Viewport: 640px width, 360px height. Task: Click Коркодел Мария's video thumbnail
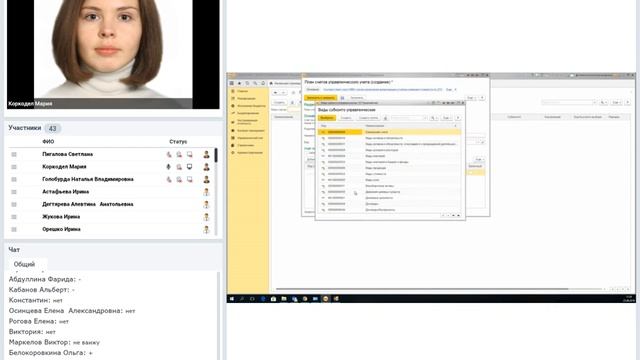[113, 54]
